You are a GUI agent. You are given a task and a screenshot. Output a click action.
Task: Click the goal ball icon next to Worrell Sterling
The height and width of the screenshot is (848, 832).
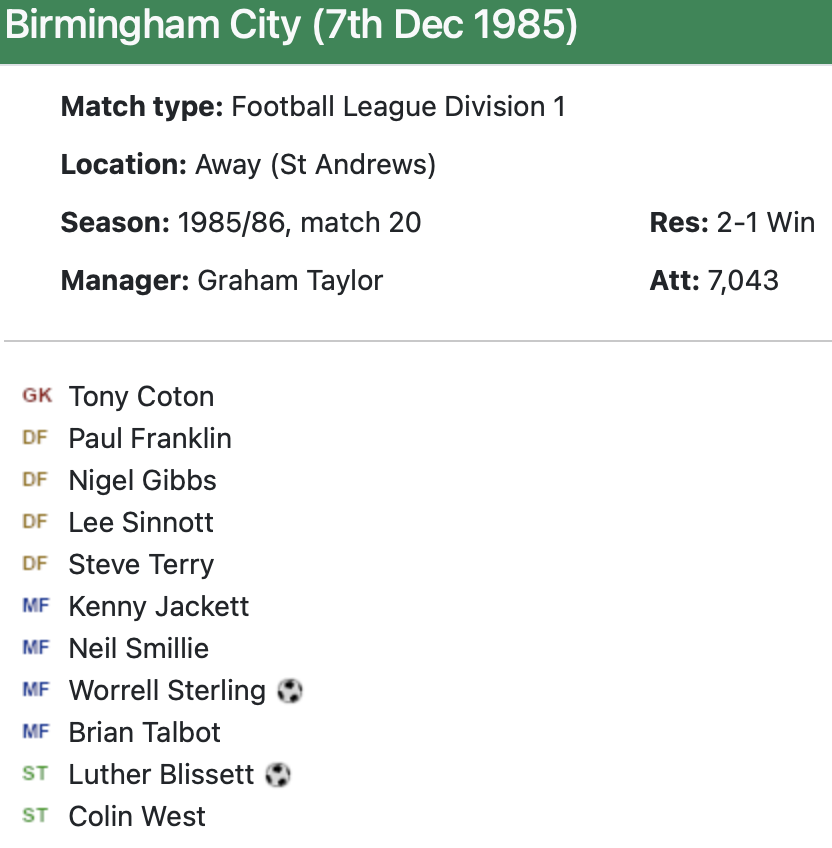(289, 690)
